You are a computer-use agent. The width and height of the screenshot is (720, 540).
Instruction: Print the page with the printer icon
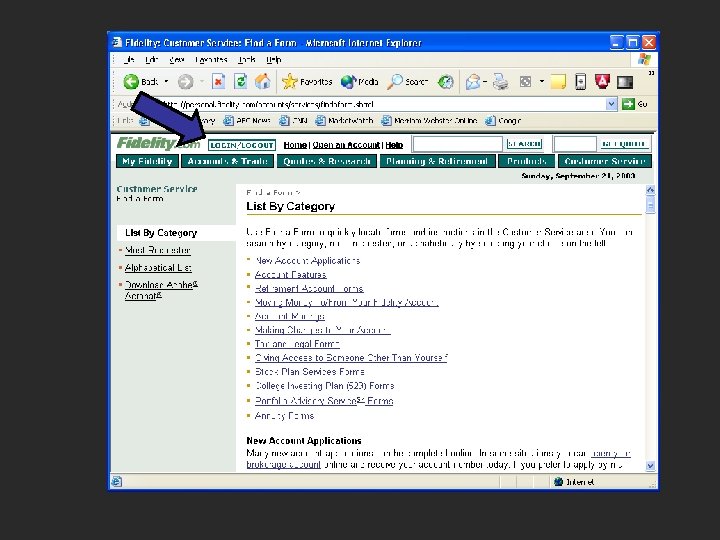click(501, 82)
